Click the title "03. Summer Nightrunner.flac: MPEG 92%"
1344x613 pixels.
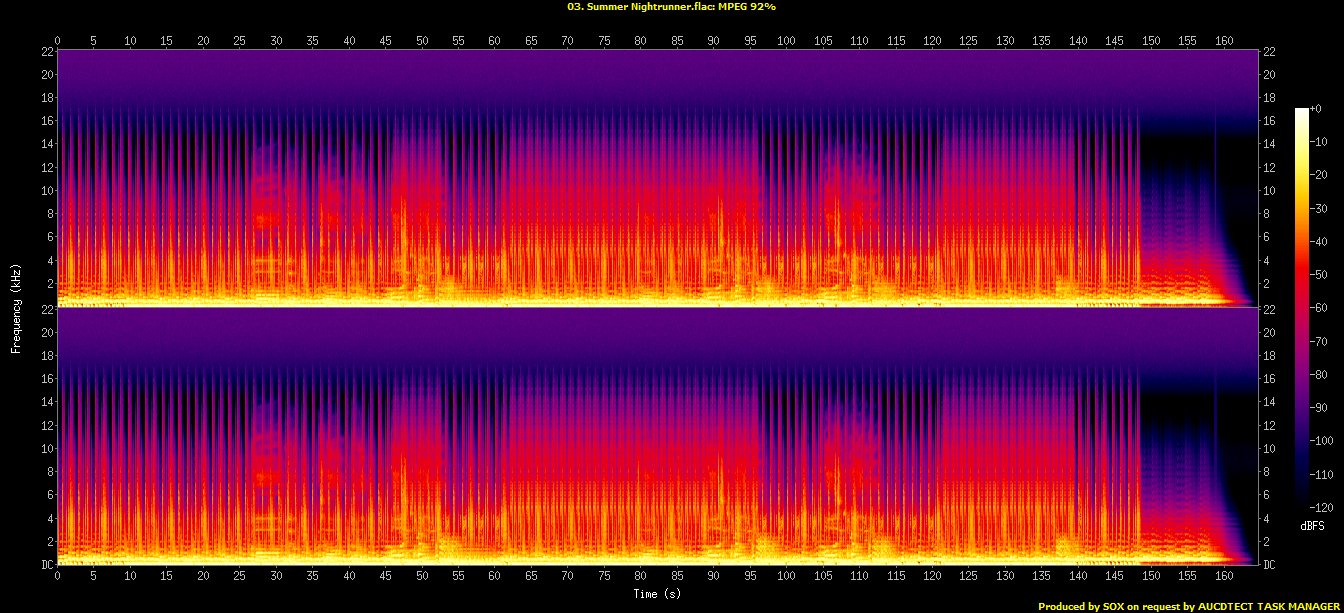671,6
